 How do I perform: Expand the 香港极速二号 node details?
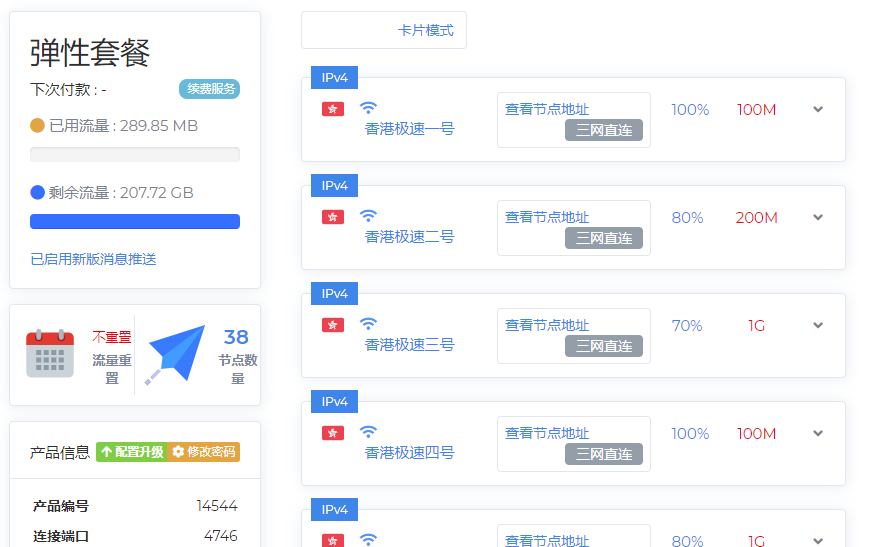click(818, 217)
